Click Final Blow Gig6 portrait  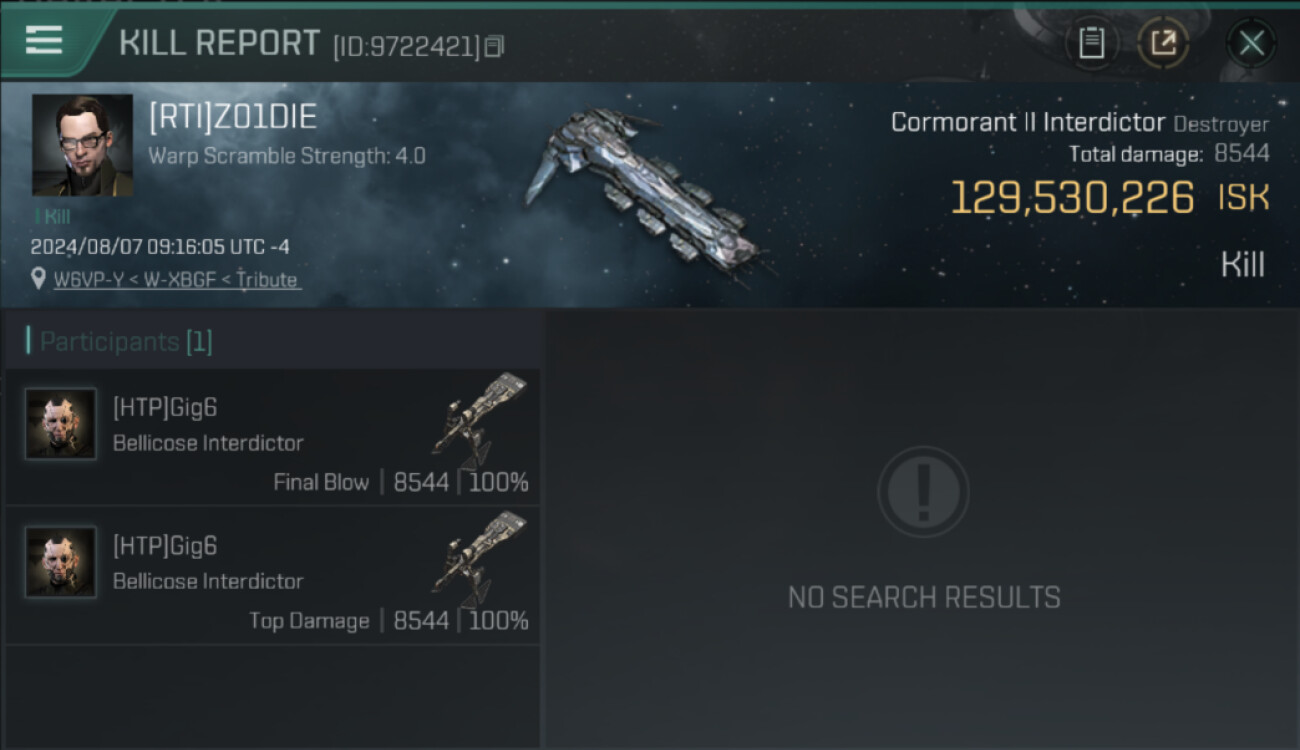(61, 424)
